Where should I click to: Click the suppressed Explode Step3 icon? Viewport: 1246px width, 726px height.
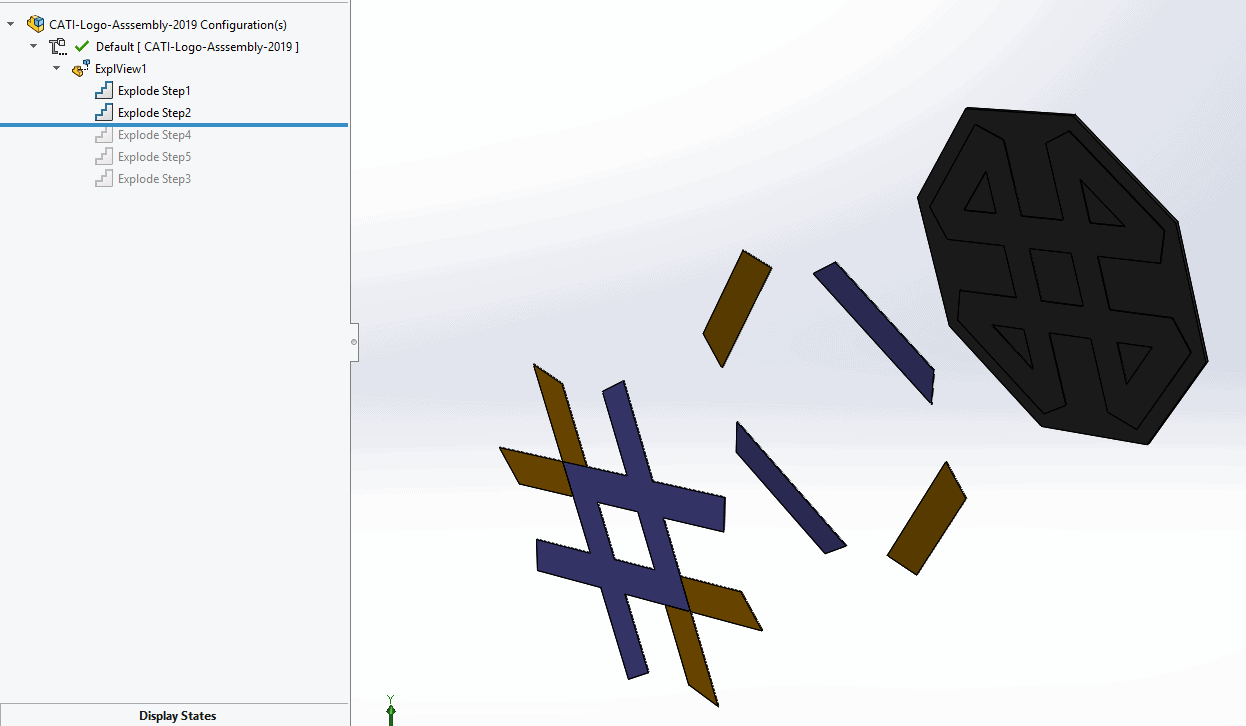104,179
